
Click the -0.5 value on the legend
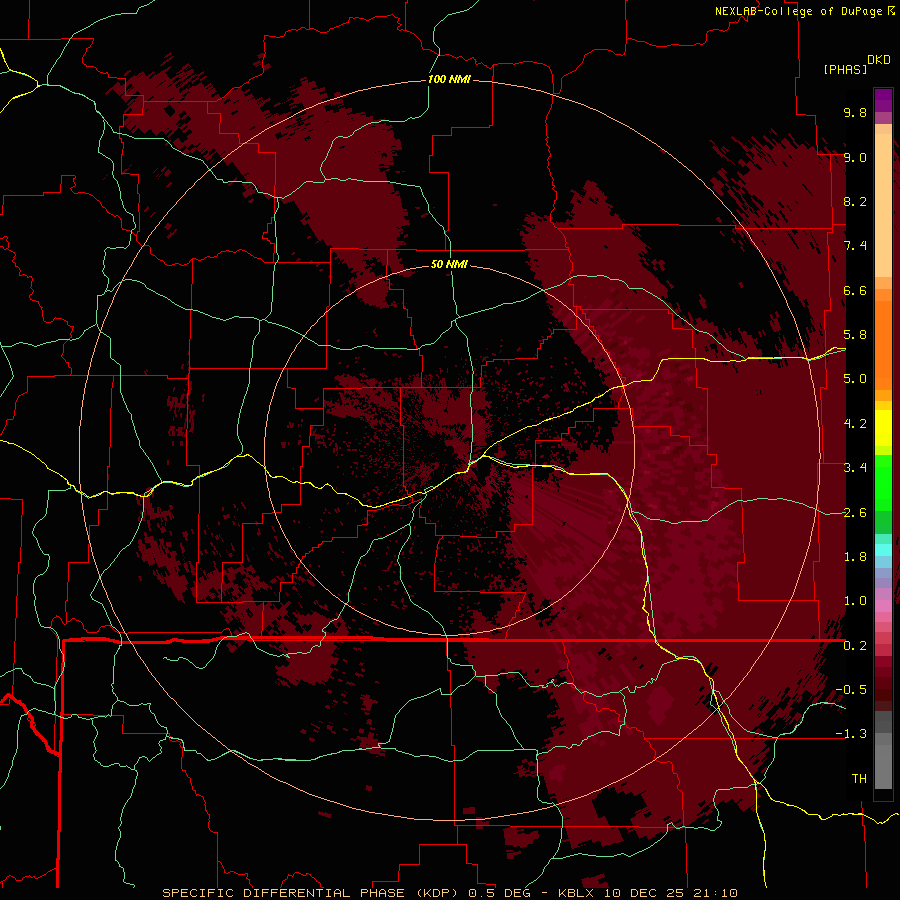coord(851,690)
